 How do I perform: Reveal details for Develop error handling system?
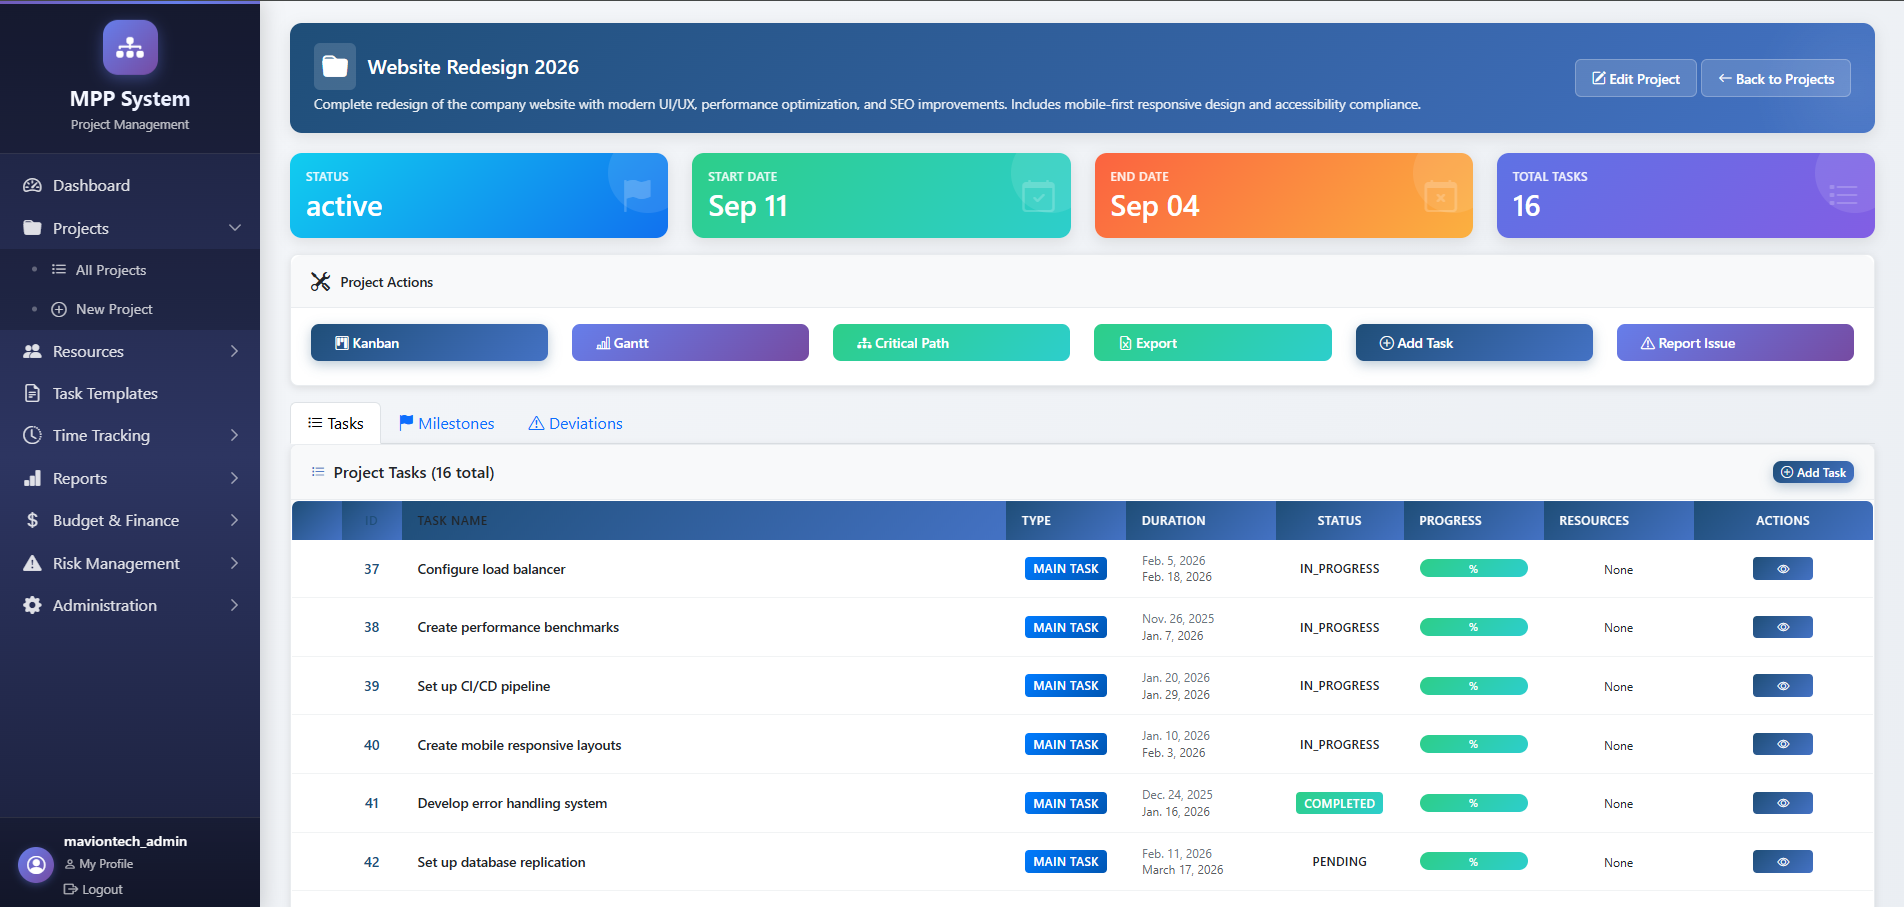click(1782, 802)
